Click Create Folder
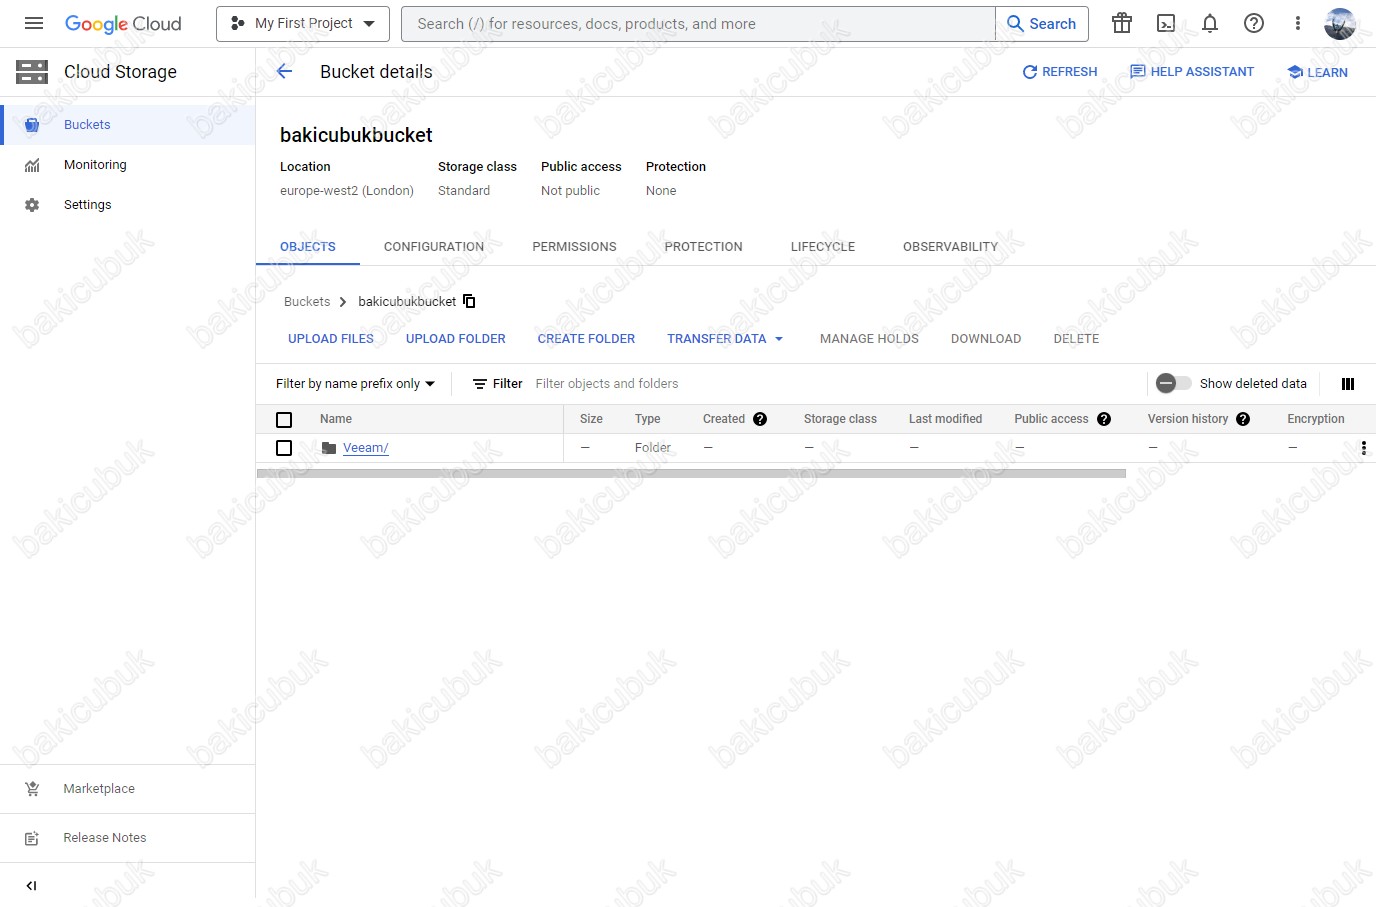This screenshot has width=1376, height=907. coord(586,339)
